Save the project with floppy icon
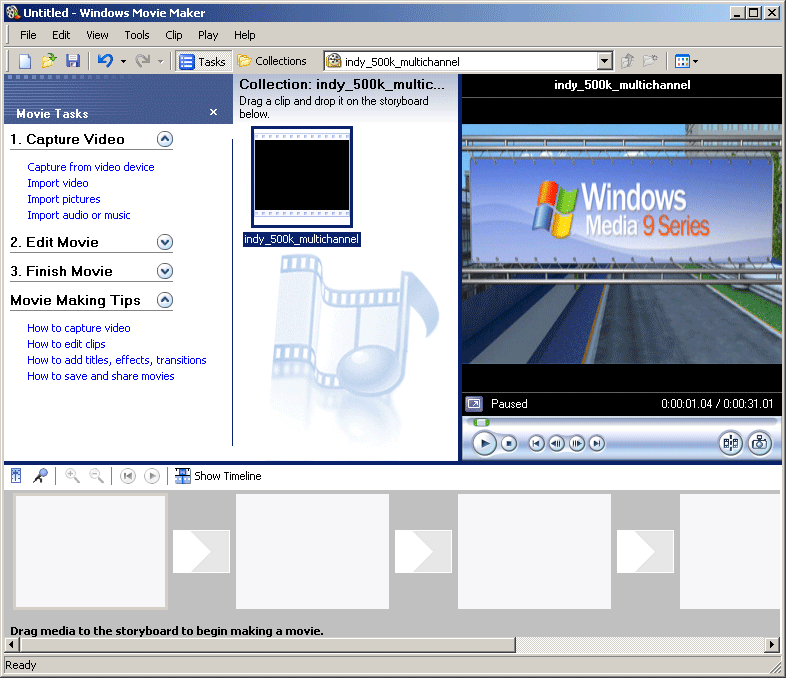 73,61
